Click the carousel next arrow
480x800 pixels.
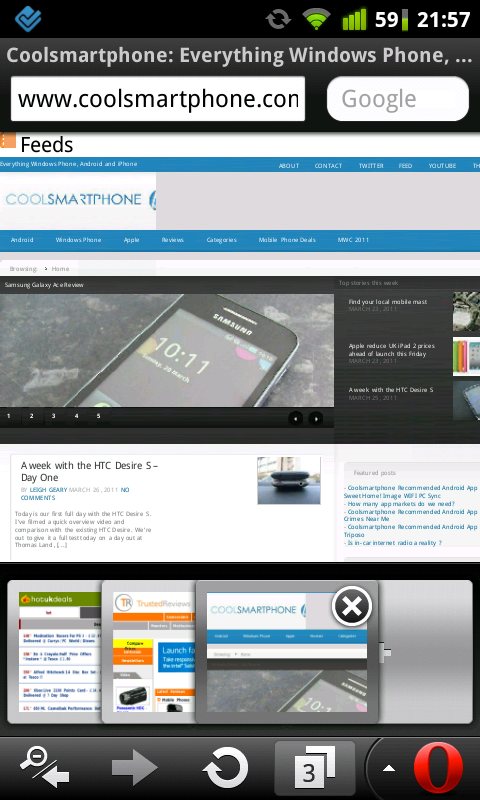point(316,419)
